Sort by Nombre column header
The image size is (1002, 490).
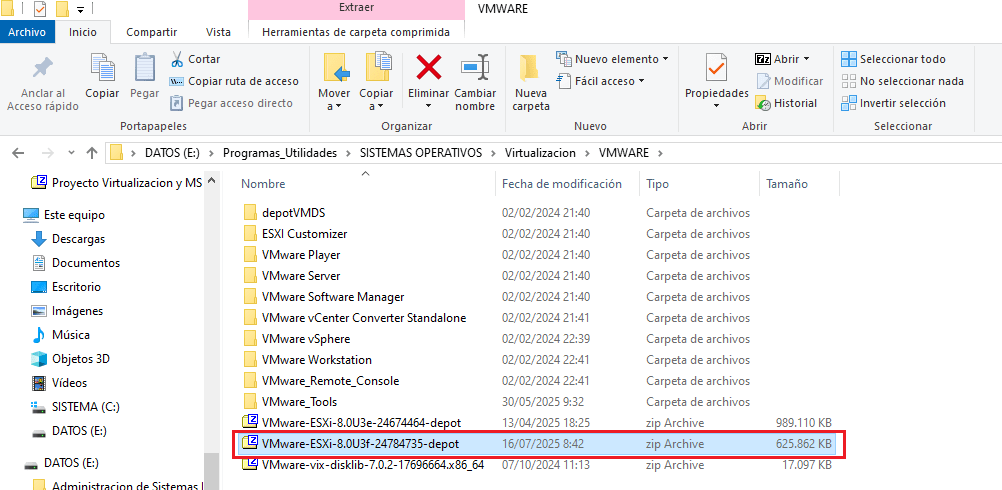[x=263, y=184]
